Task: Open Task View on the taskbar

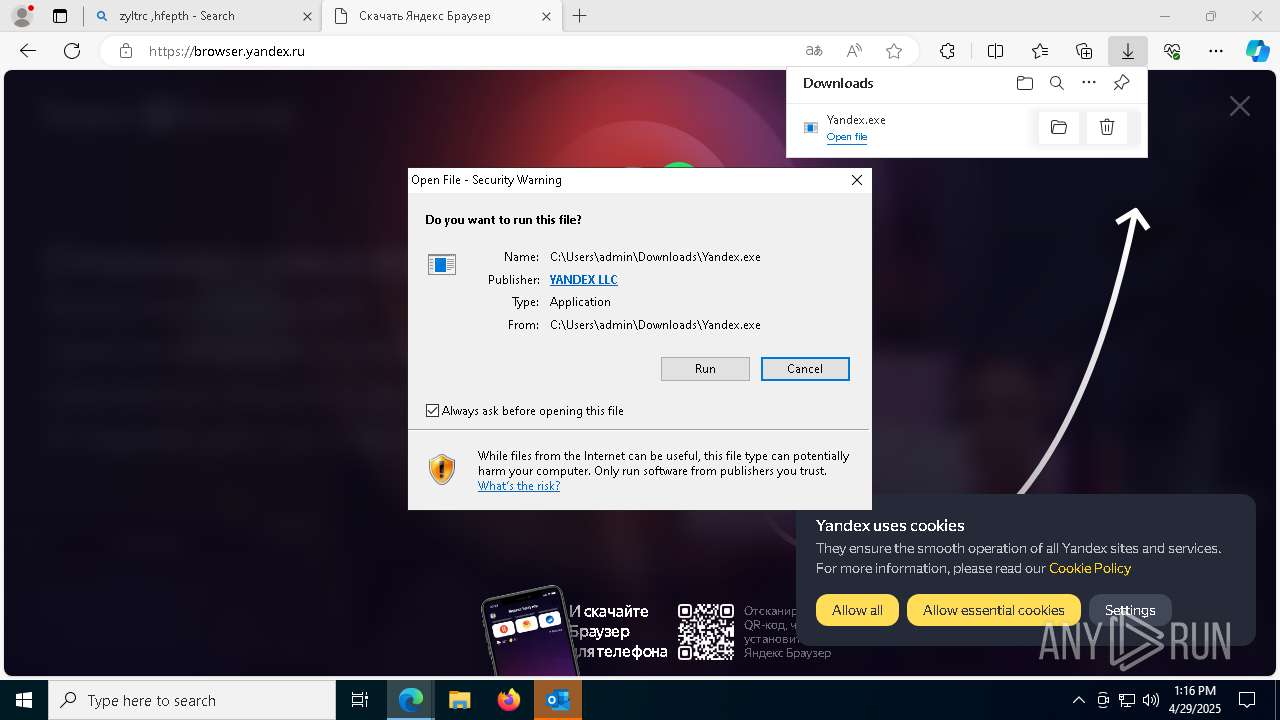Action: [x=360, y=700]
